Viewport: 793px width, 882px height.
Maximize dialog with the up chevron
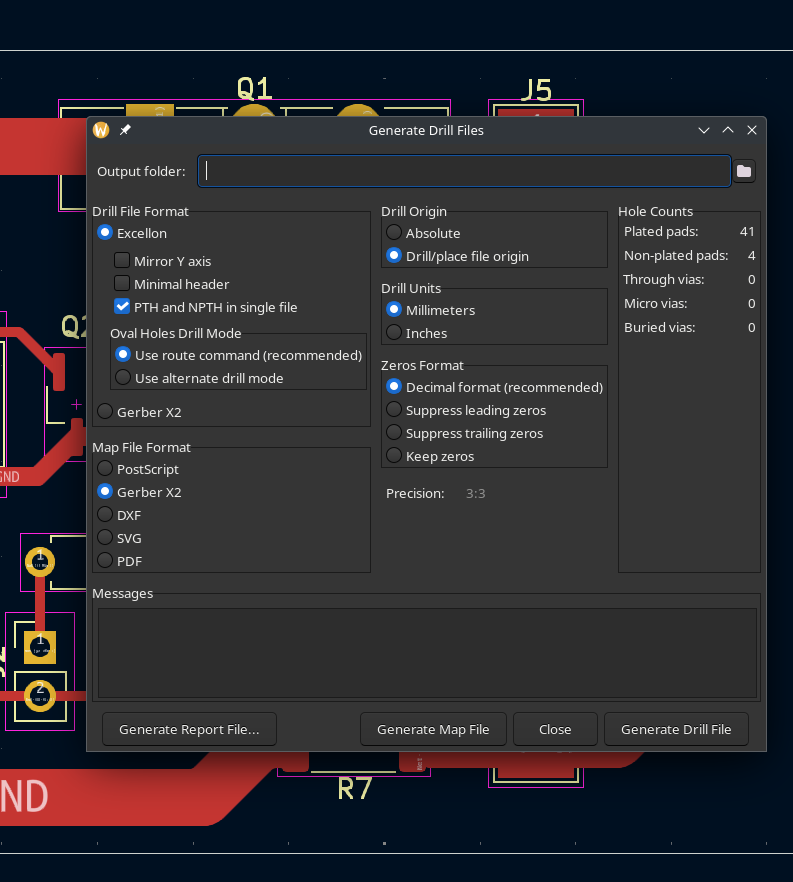coord(728,130)
